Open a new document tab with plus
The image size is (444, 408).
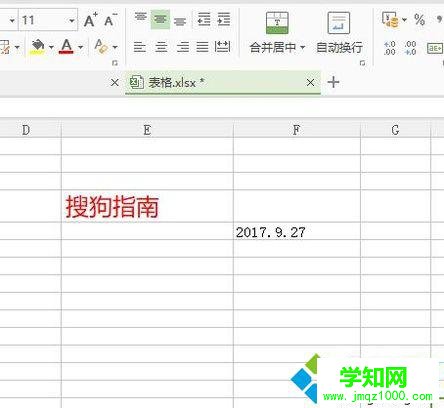tap(333, 82)
